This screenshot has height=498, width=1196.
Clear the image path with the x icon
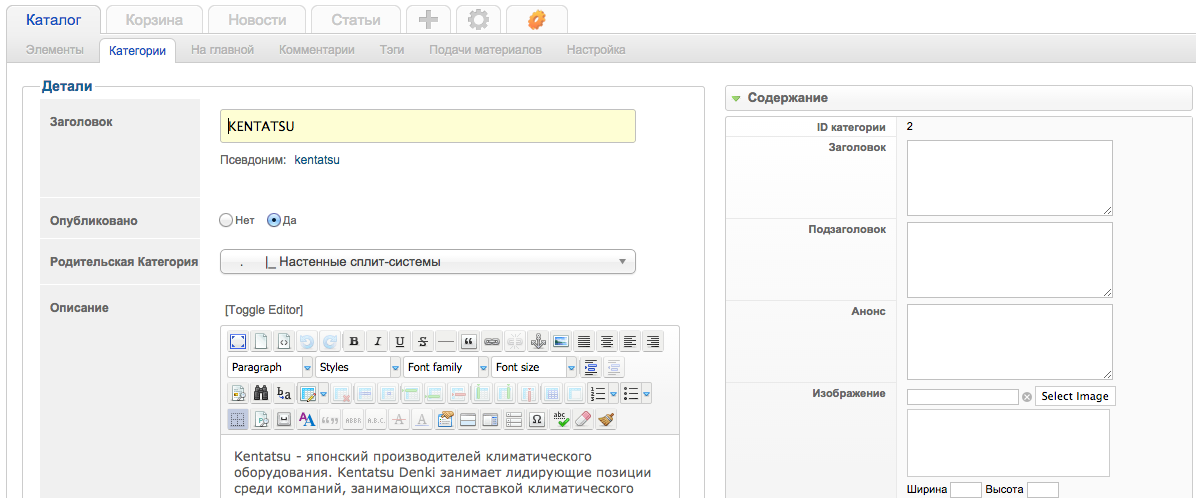[1027, 397]
